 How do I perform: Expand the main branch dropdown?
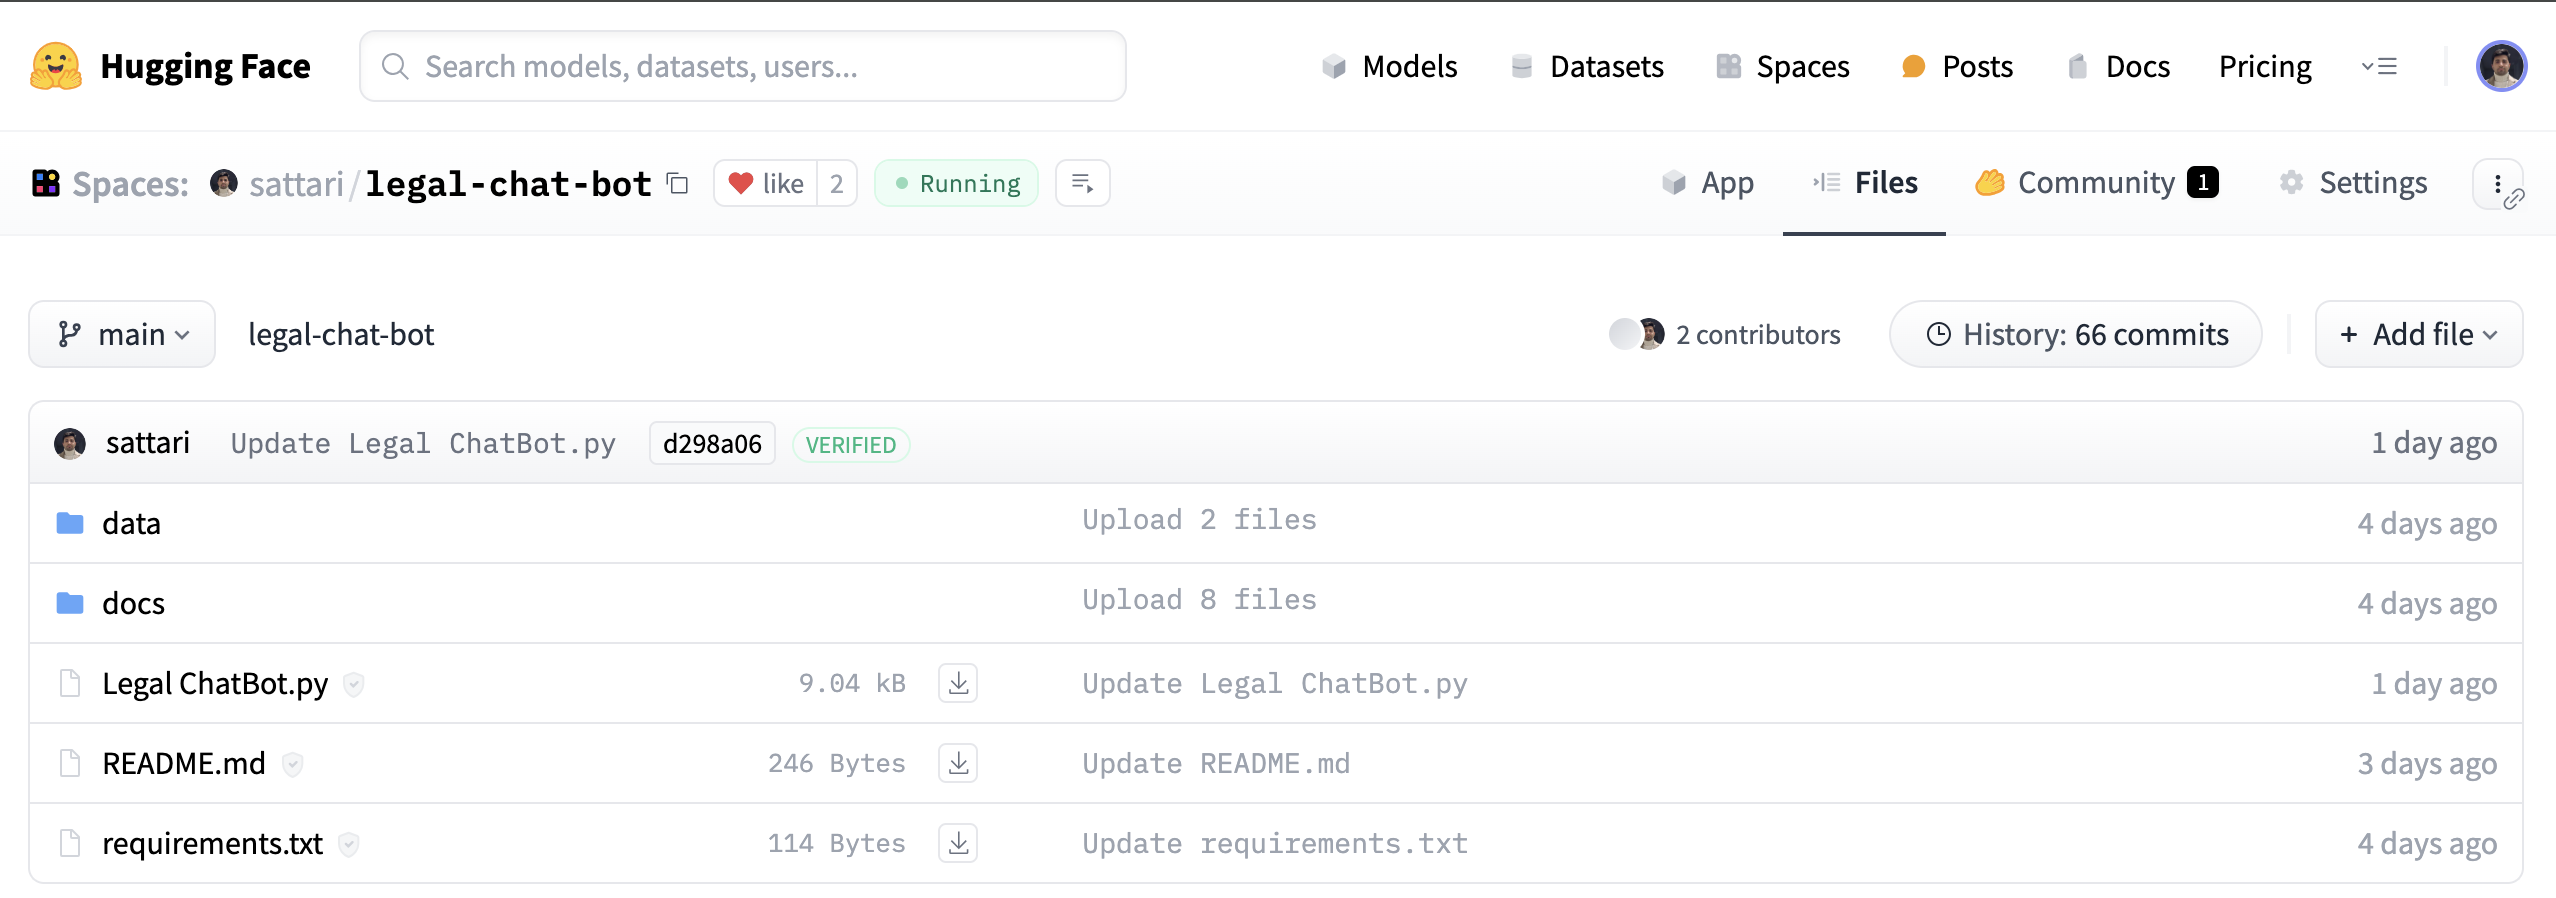[x=122, y=334]
